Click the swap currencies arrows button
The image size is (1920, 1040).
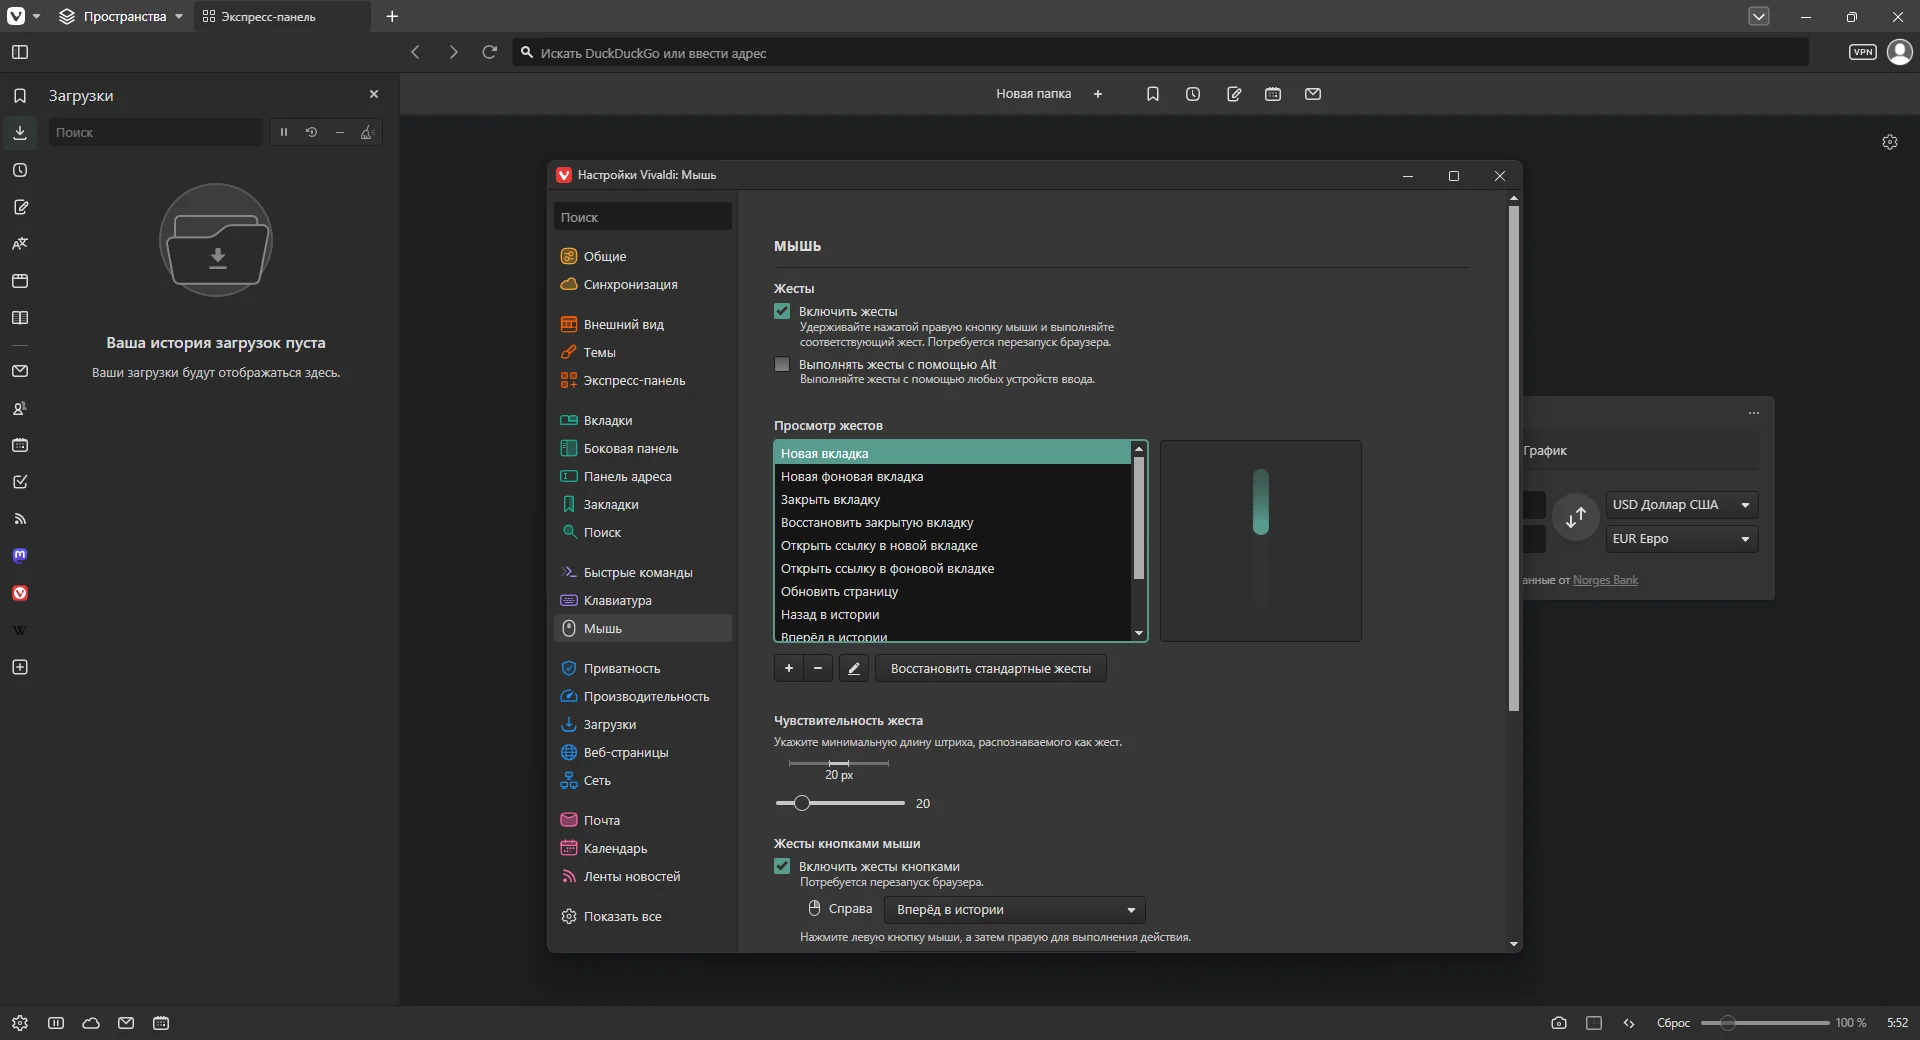pyautogui.click(x=1575, y=518)
